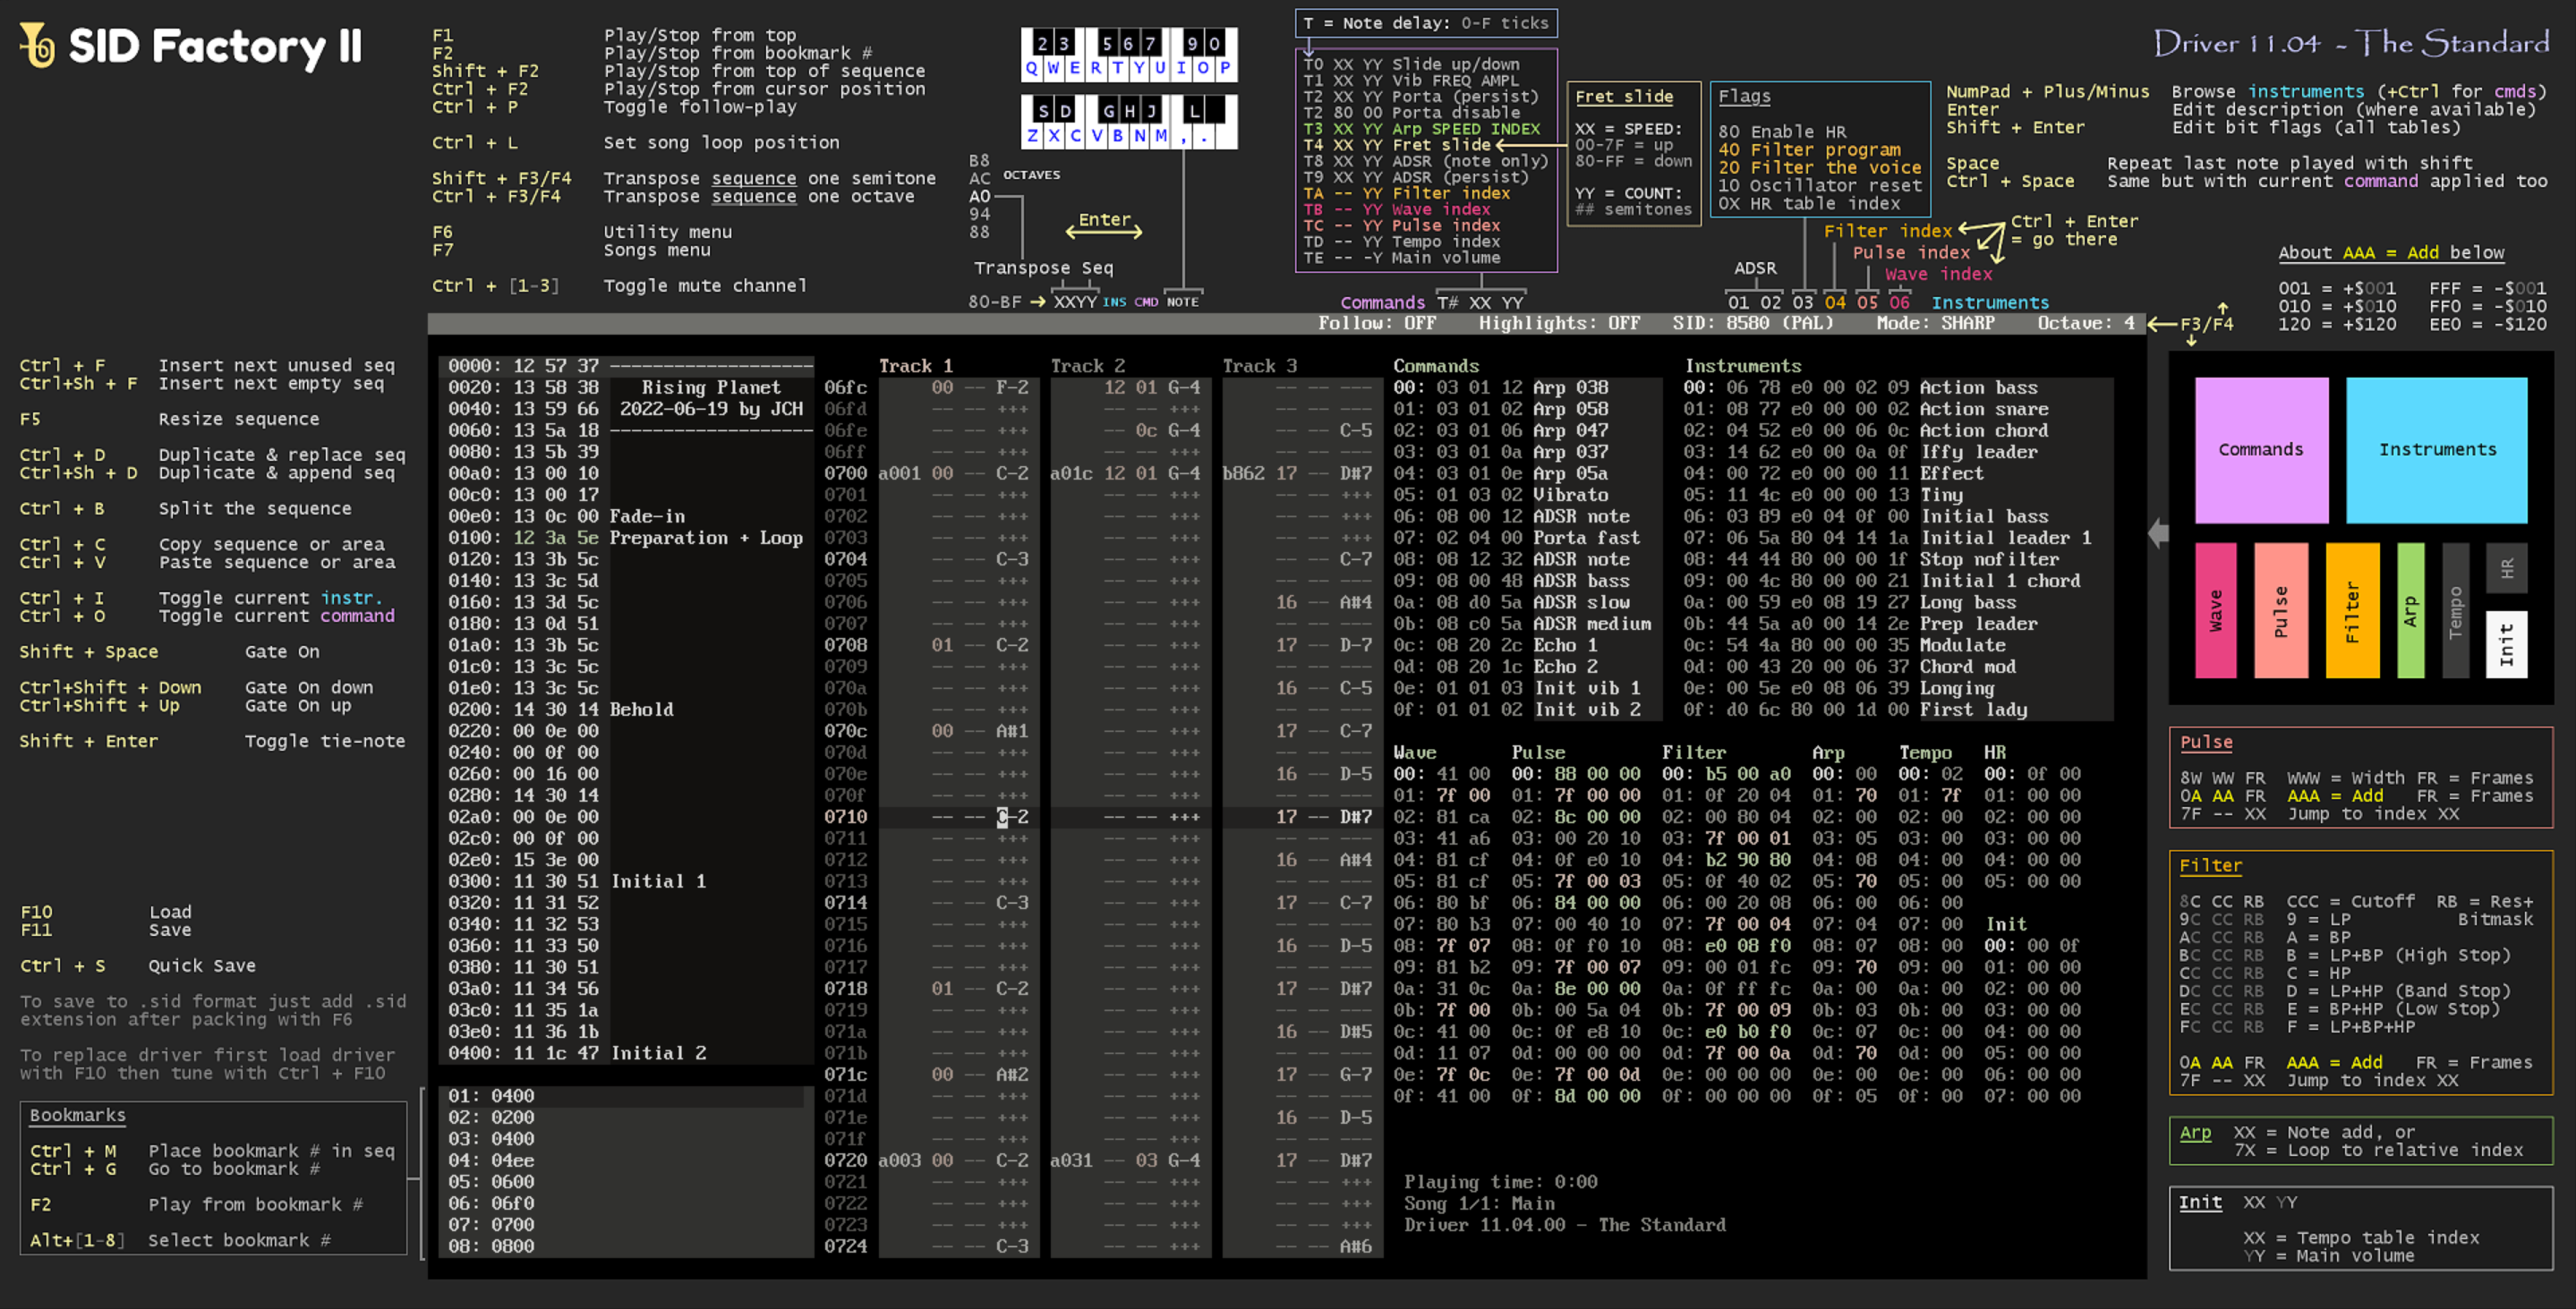
Task: Select command 05 Vibrato
Action: coord(1527,495)
